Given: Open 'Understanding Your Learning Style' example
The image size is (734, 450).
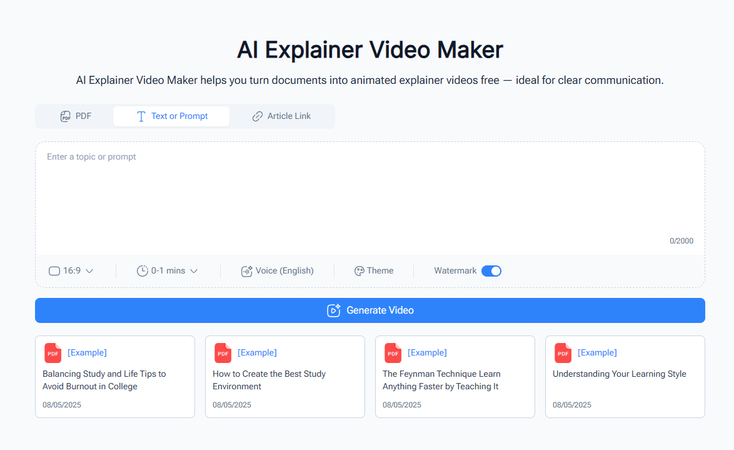Looking at the screenshot, I should point(625,376).
